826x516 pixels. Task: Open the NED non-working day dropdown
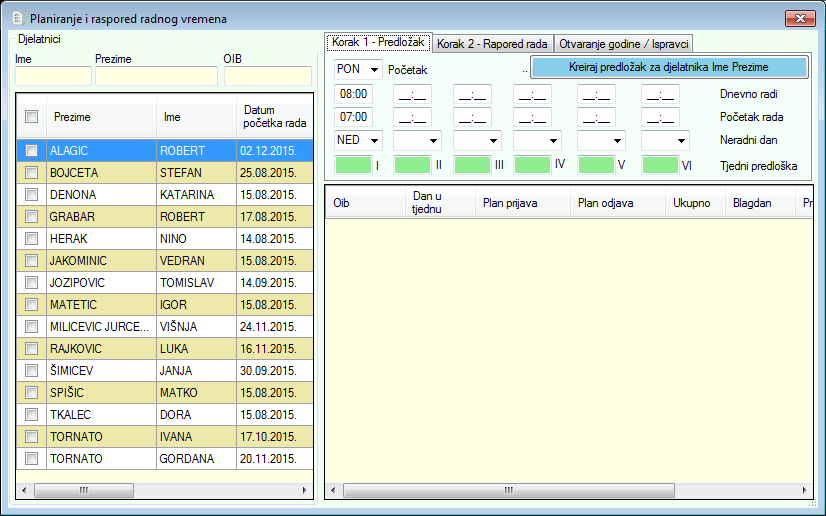374,141
